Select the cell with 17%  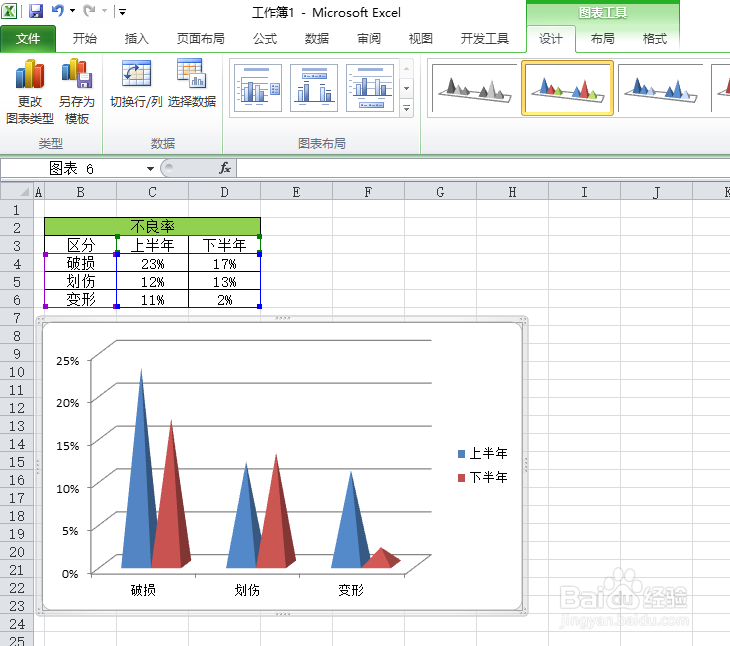click(224, 263)
